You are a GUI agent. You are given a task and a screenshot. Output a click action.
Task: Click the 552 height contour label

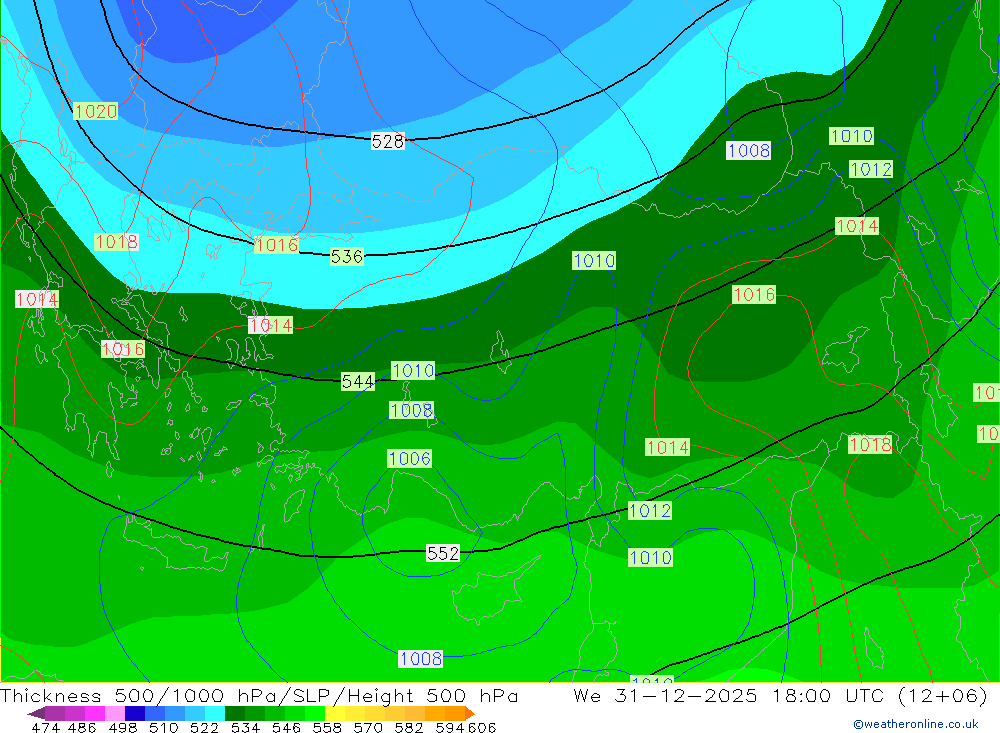click(x=443, y=553)
